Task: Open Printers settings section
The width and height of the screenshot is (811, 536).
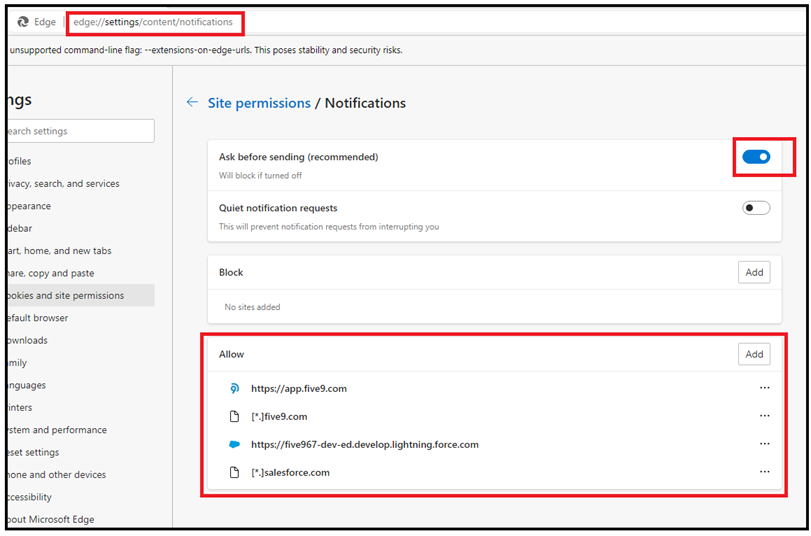Action: (x=81, y=407)
